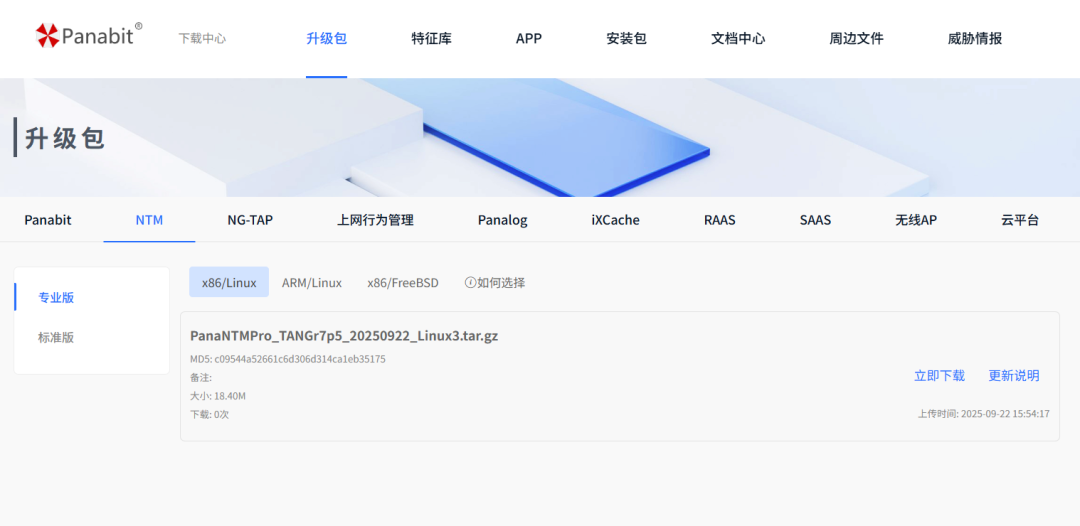Screen dimensions: 1080x526
Task: Go to the APP section
Action: pos(528,39)
